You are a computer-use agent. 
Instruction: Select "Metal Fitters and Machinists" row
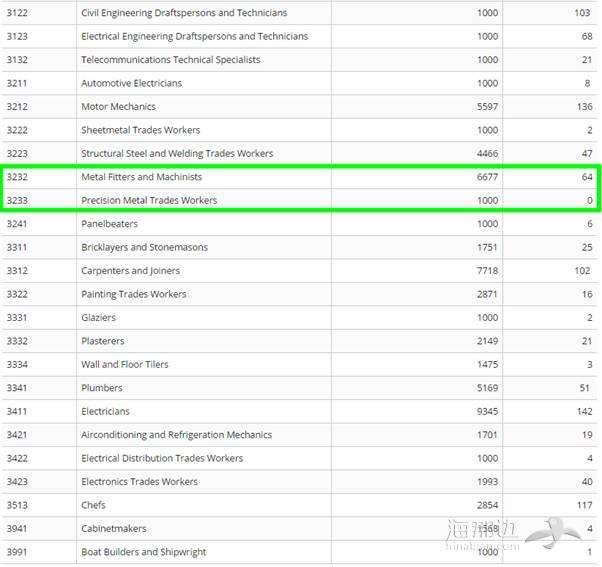142,177
